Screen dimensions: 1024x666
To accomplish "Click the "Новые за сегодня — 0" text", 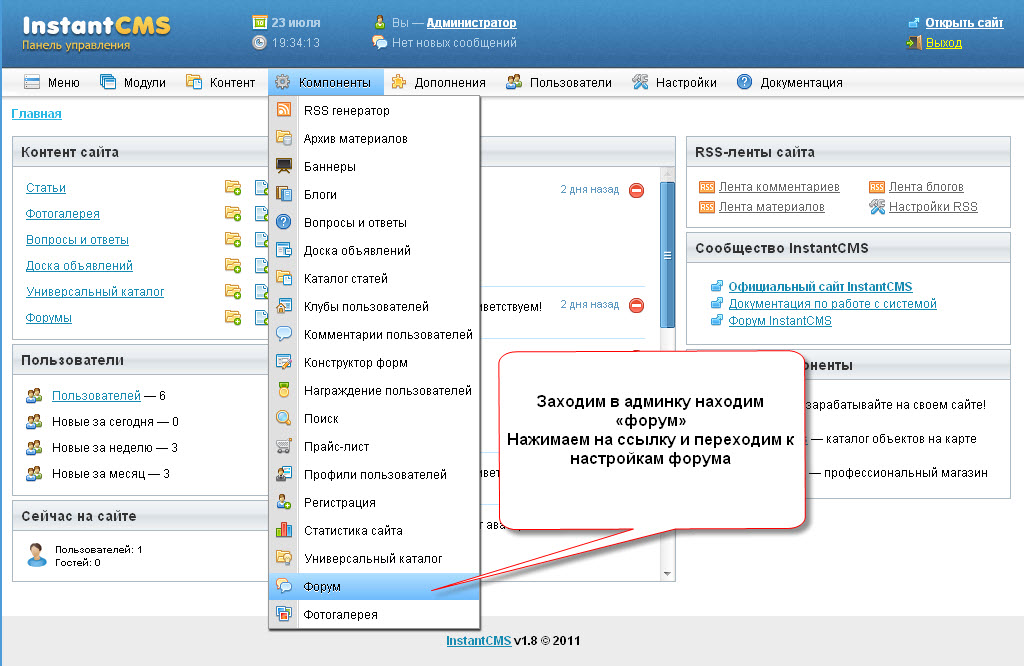I will 116,422.
